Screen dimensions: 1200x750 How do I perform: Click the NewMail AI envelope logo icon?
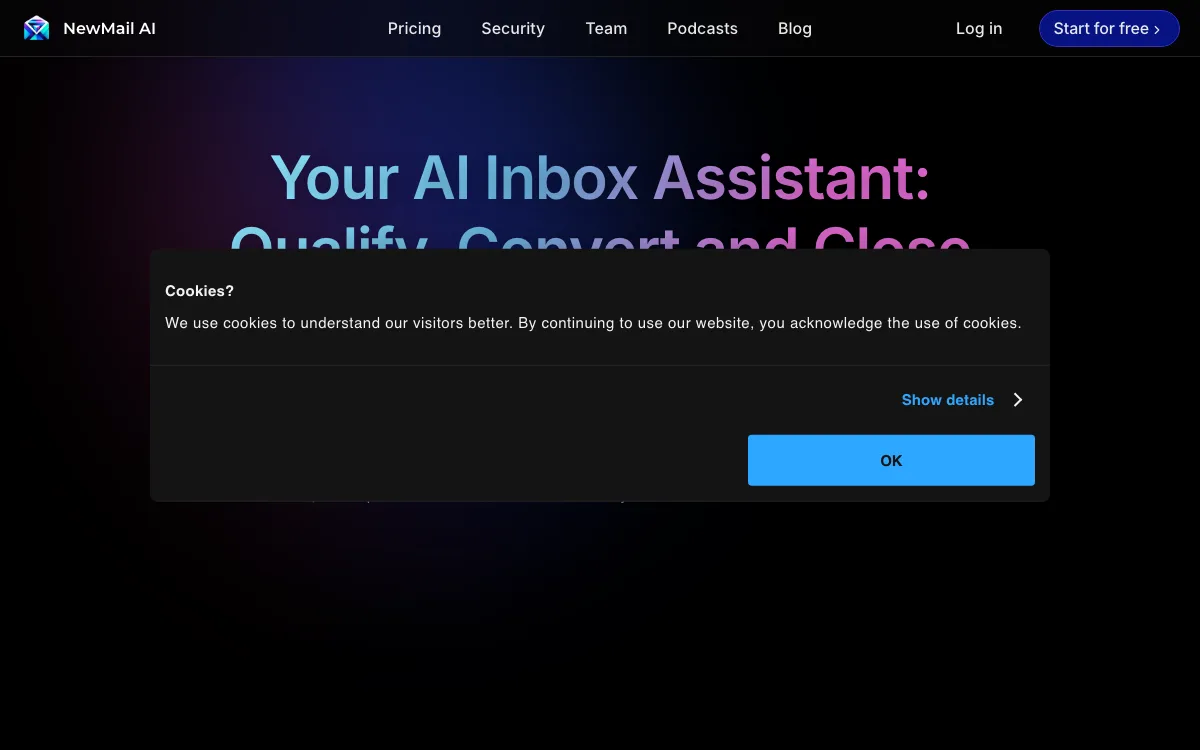tap(36, 28)
